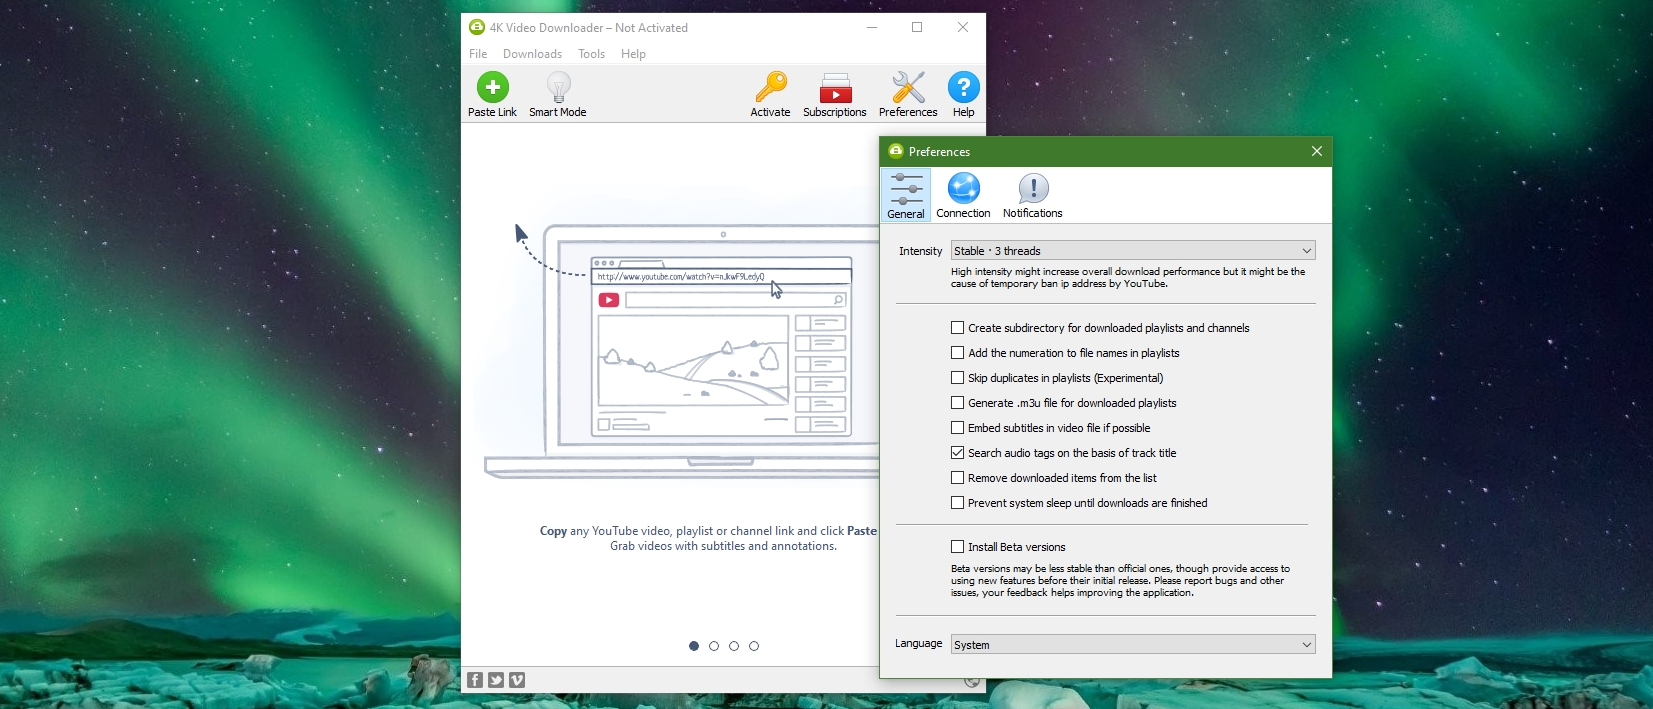Open Notifications preferences exclamation icon
Viewport: 1653px width, 709px height.
pos(1033,188)
